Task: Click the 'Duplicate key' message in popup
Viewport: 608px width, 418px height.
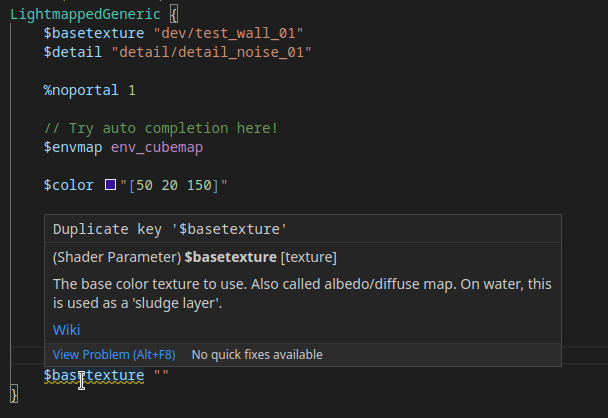Action: pos(170,230)
